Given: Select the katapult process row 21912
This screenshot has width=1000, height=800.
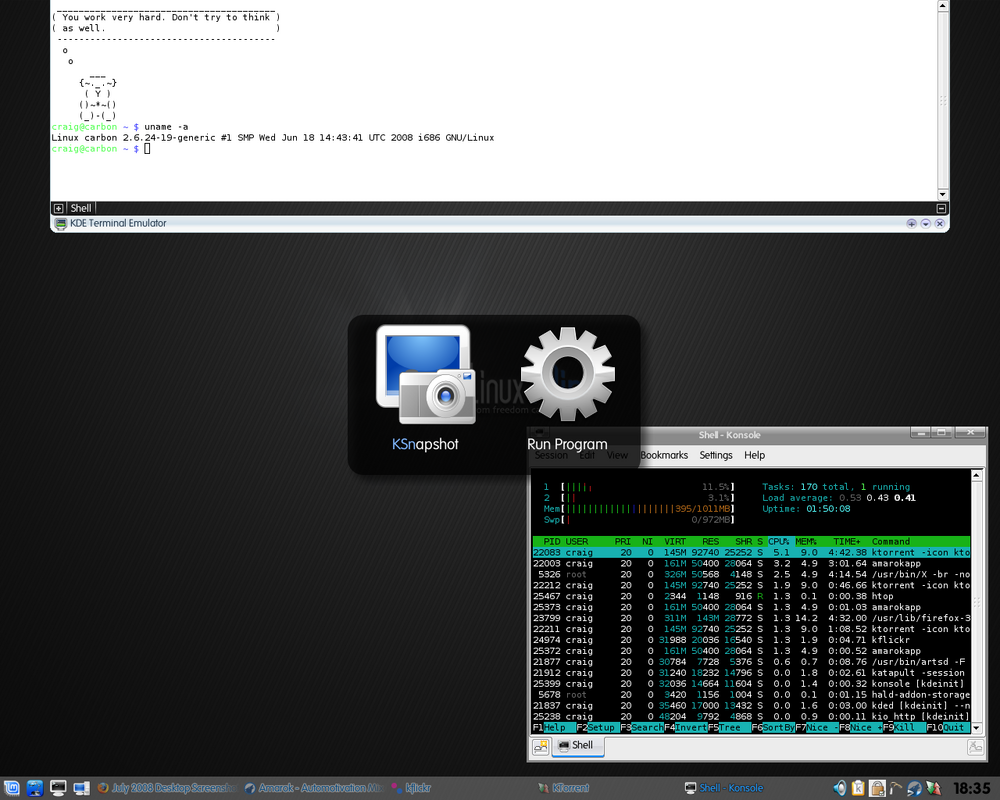Looking at the screenshot, I should (x=751, y=672).
